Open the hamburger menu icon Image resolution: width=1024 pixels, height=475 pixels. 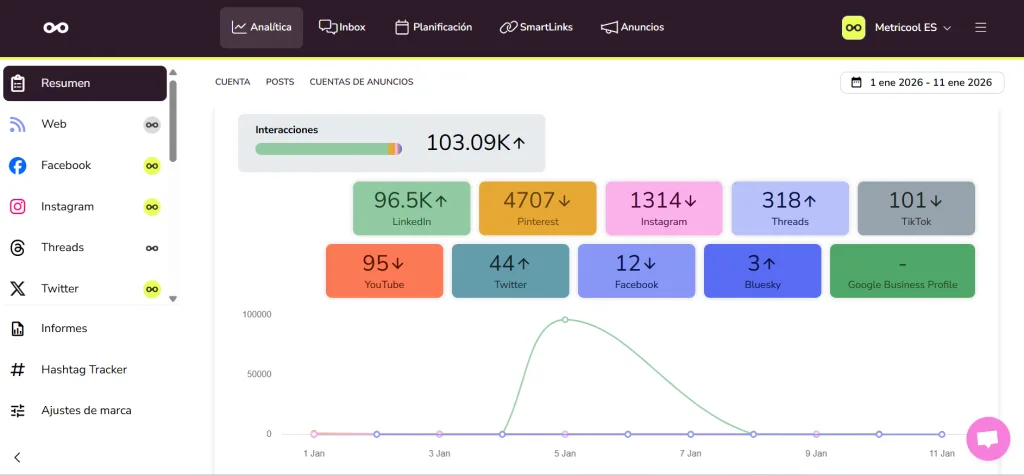(980, 27)
